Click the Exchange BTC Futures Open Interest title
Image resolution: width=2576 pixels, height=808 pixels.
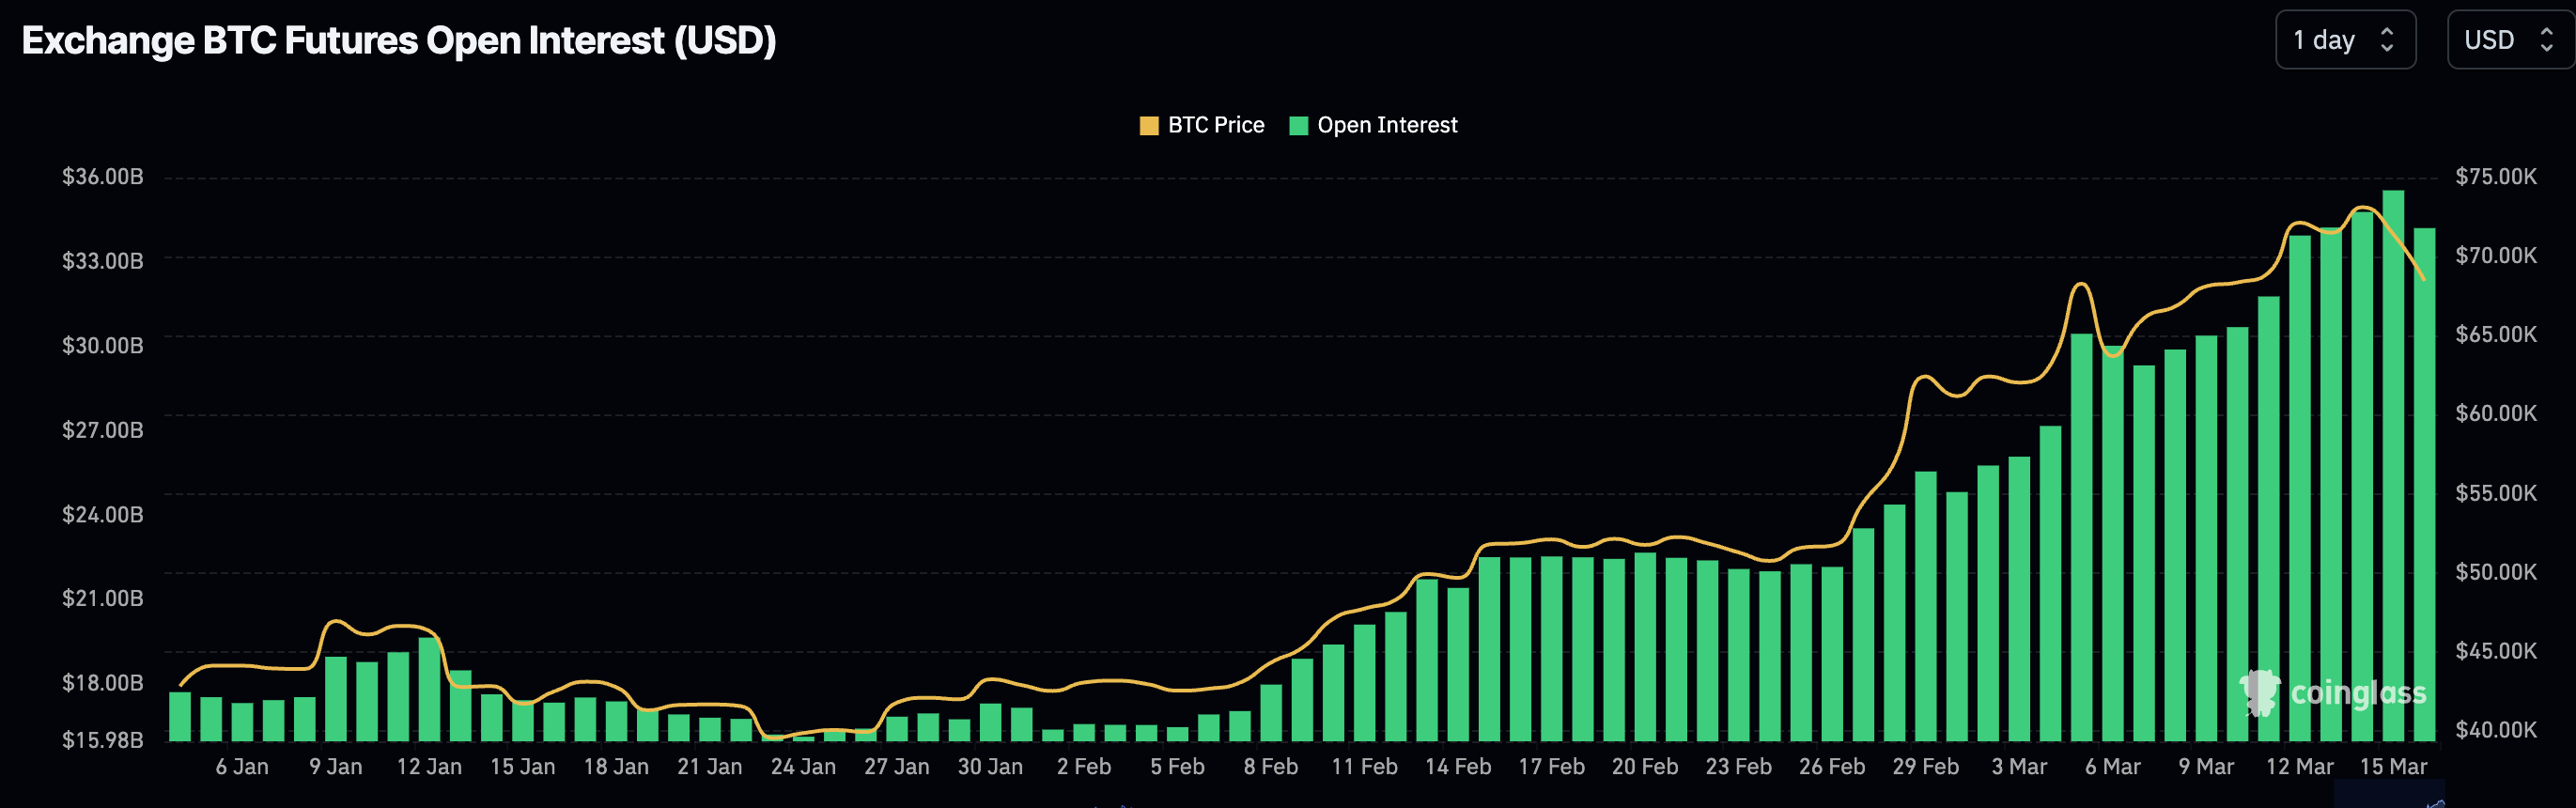tap(399, 41)
